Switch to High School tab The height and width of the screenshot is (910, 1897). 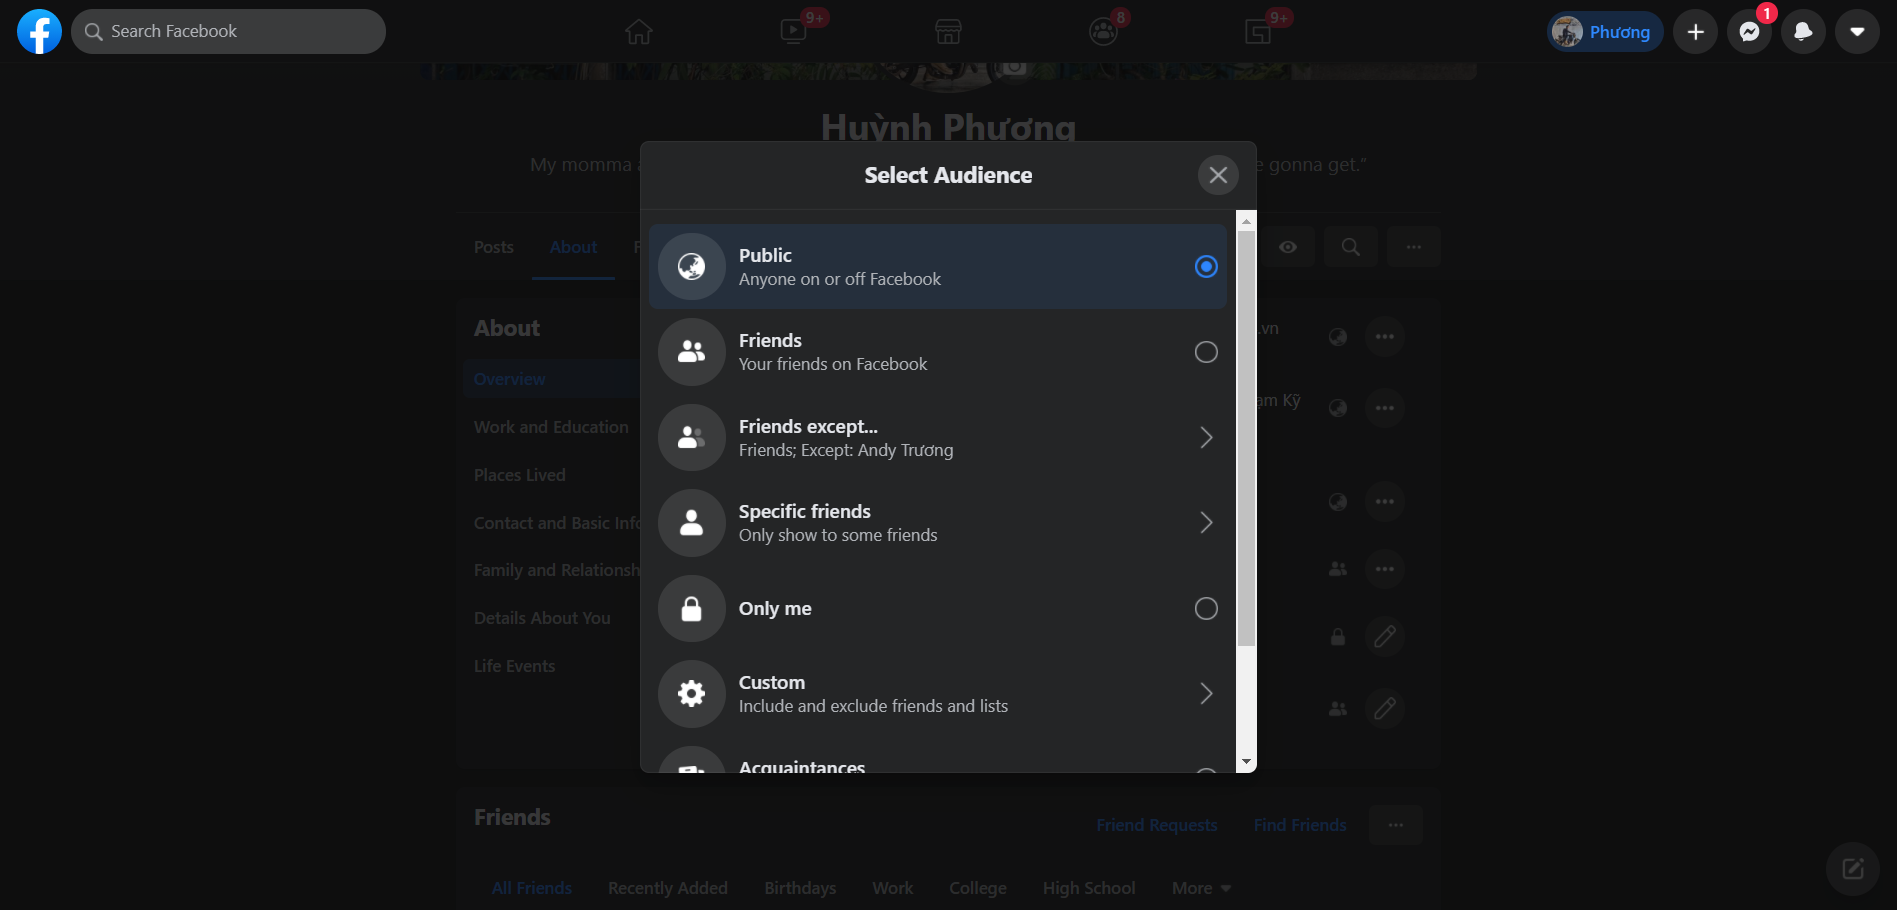coord(1089,888)
